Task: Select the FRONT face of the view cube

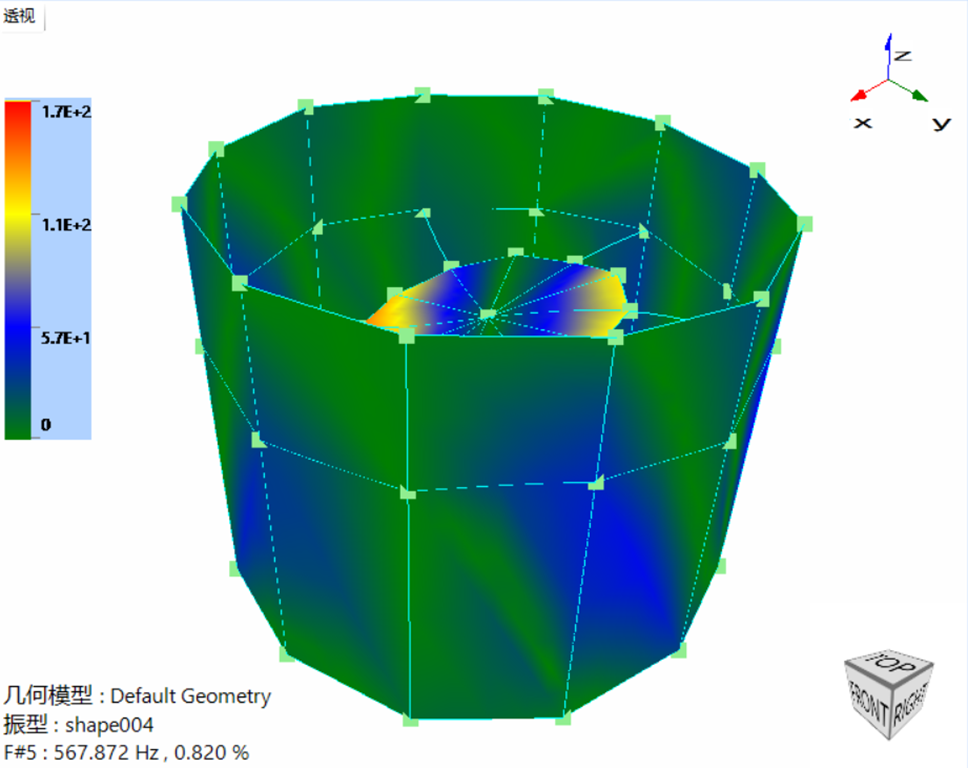Action: (x=868, y=703)
